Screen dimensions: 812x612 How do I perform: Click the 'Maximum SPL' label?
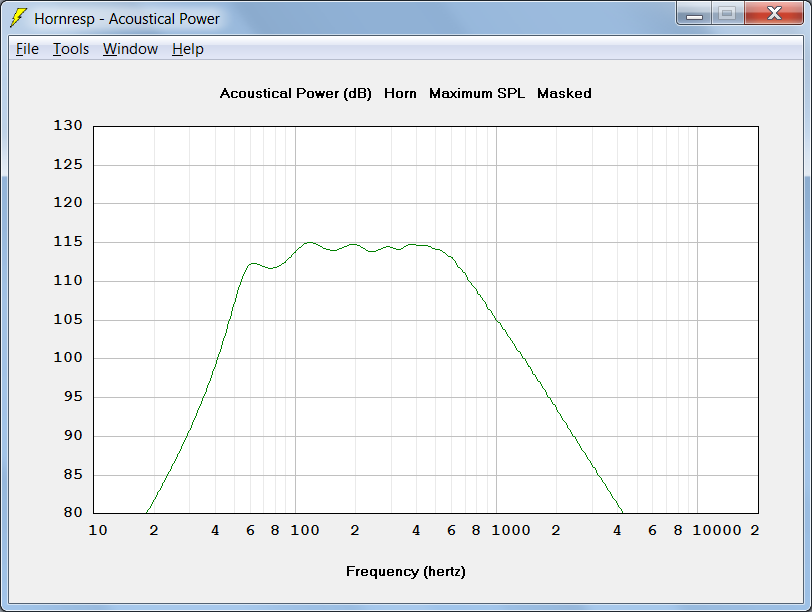tap(476, 94)
